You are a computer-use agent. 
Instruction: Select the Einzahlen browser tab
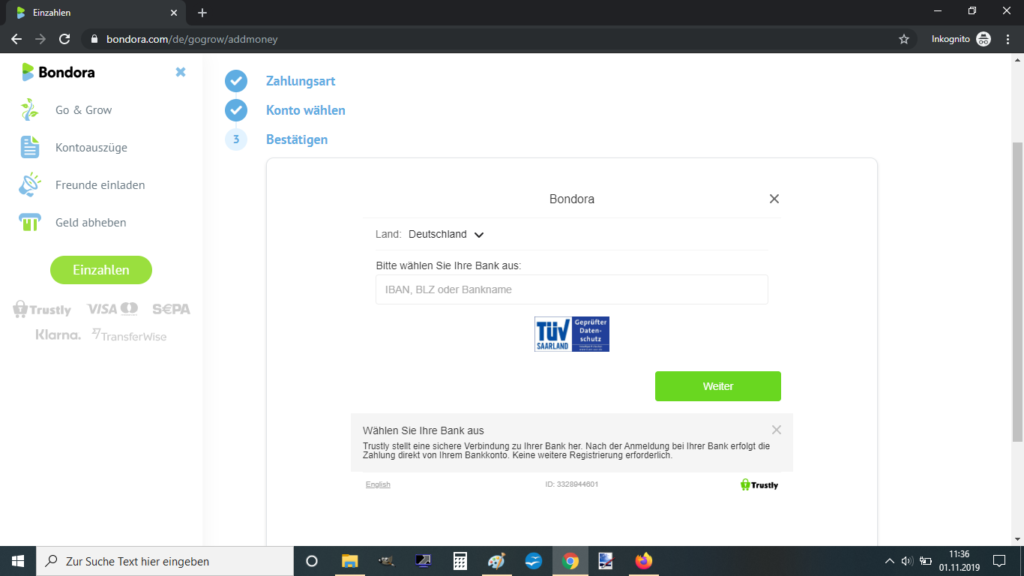pyautogui.click(x=97, y=13)
